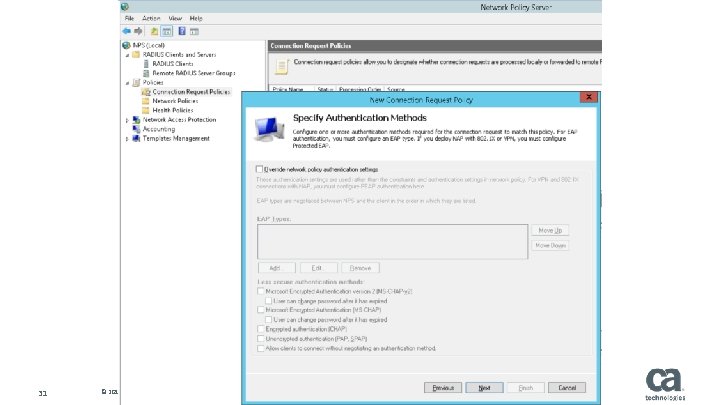Click the Connection Request Policies folder icon

146,92
